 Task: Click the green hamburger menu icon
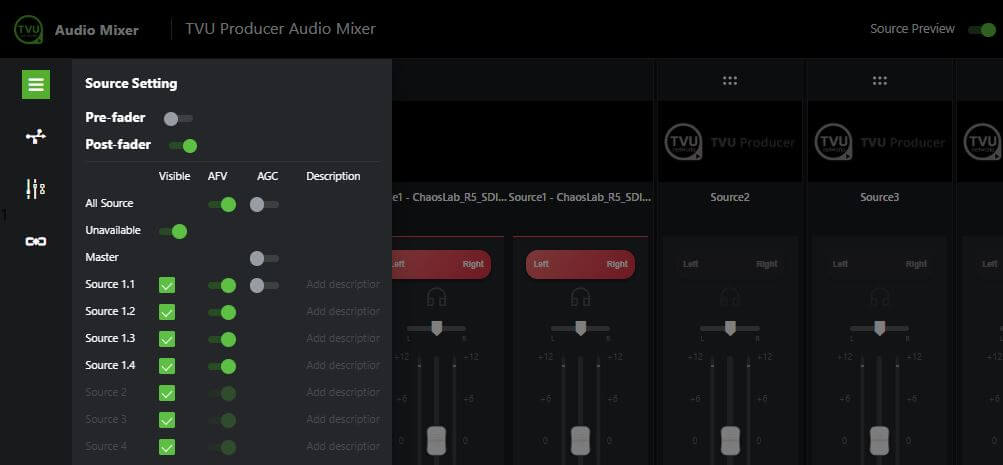[36, 84]
